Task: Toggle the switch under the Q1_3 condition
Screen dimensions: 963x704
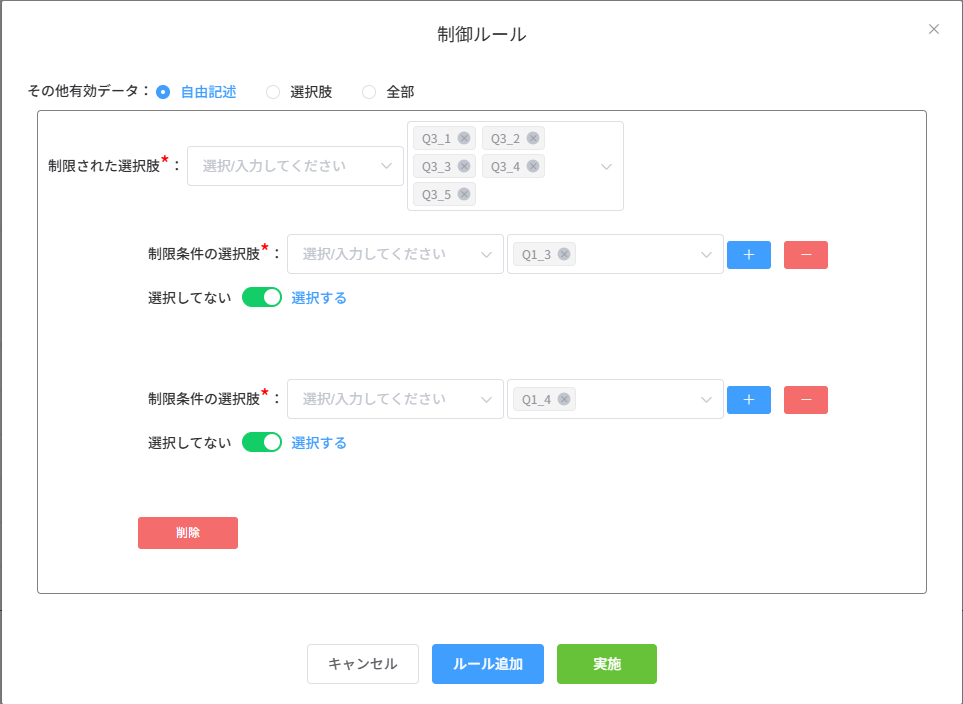Action: (x=262, y=298)
